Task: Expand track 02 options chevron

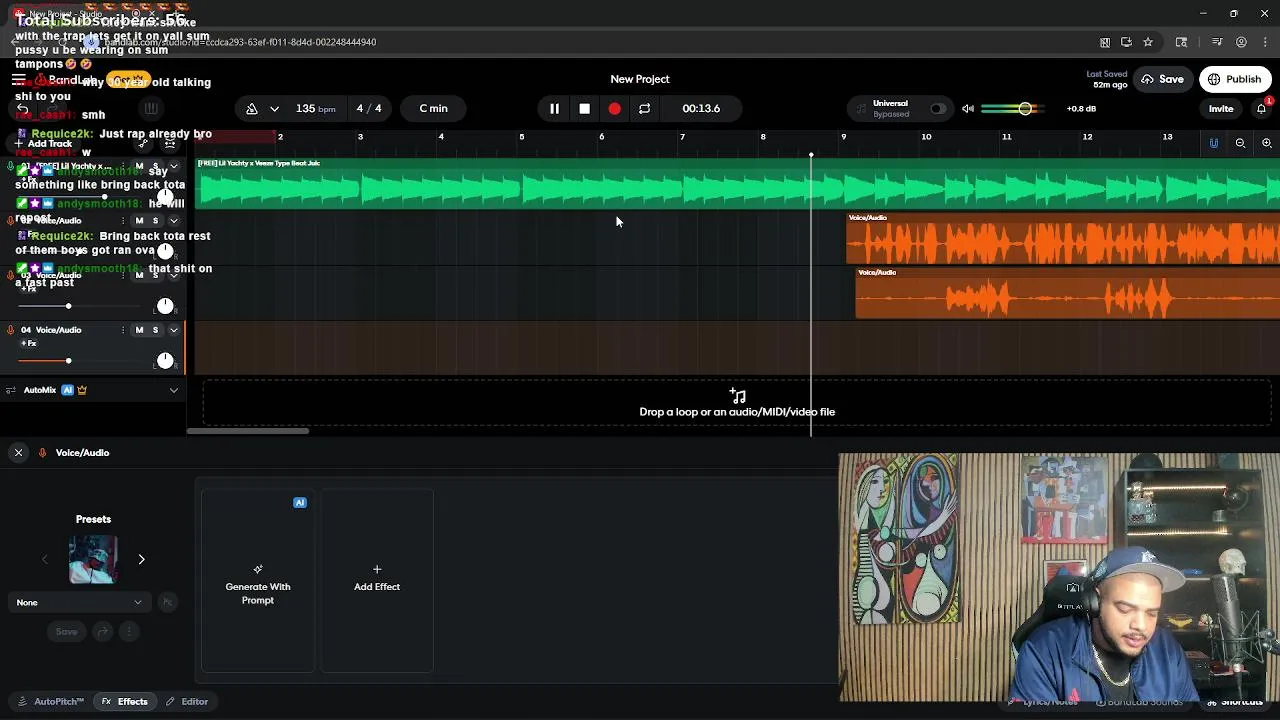Action: pos(173,221)
